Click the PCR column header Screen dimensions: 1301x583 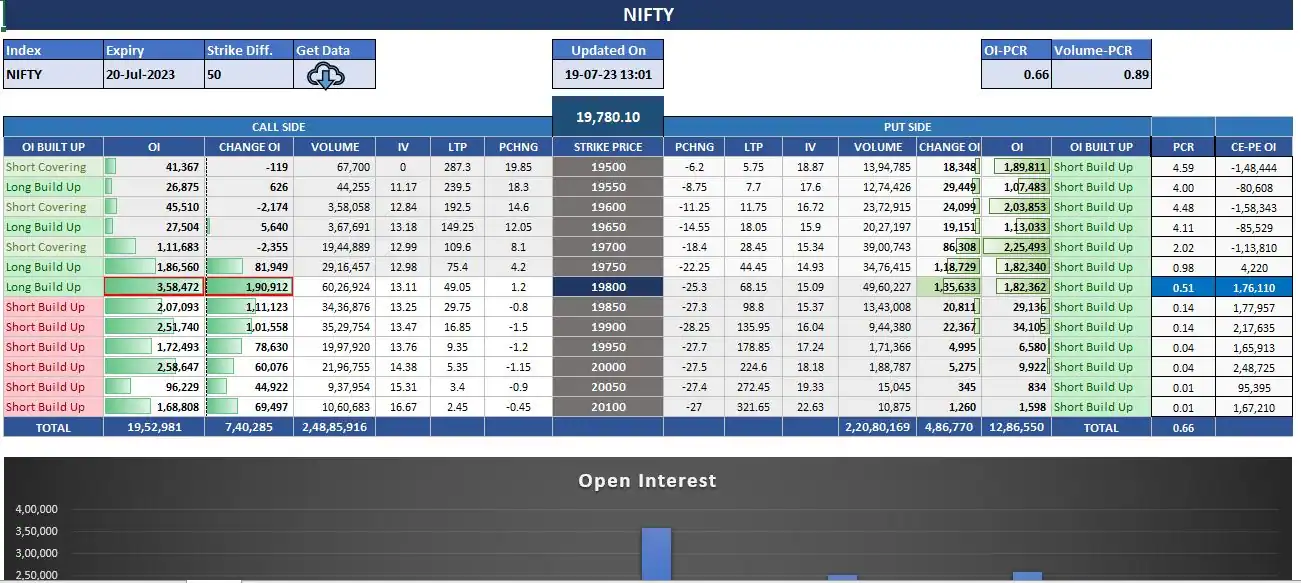click(1183, 147)
